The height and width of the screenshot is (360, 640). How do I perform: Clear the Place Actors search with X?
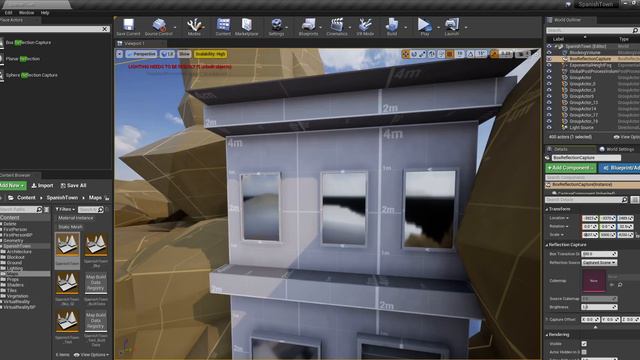click(x=105, y=29)
